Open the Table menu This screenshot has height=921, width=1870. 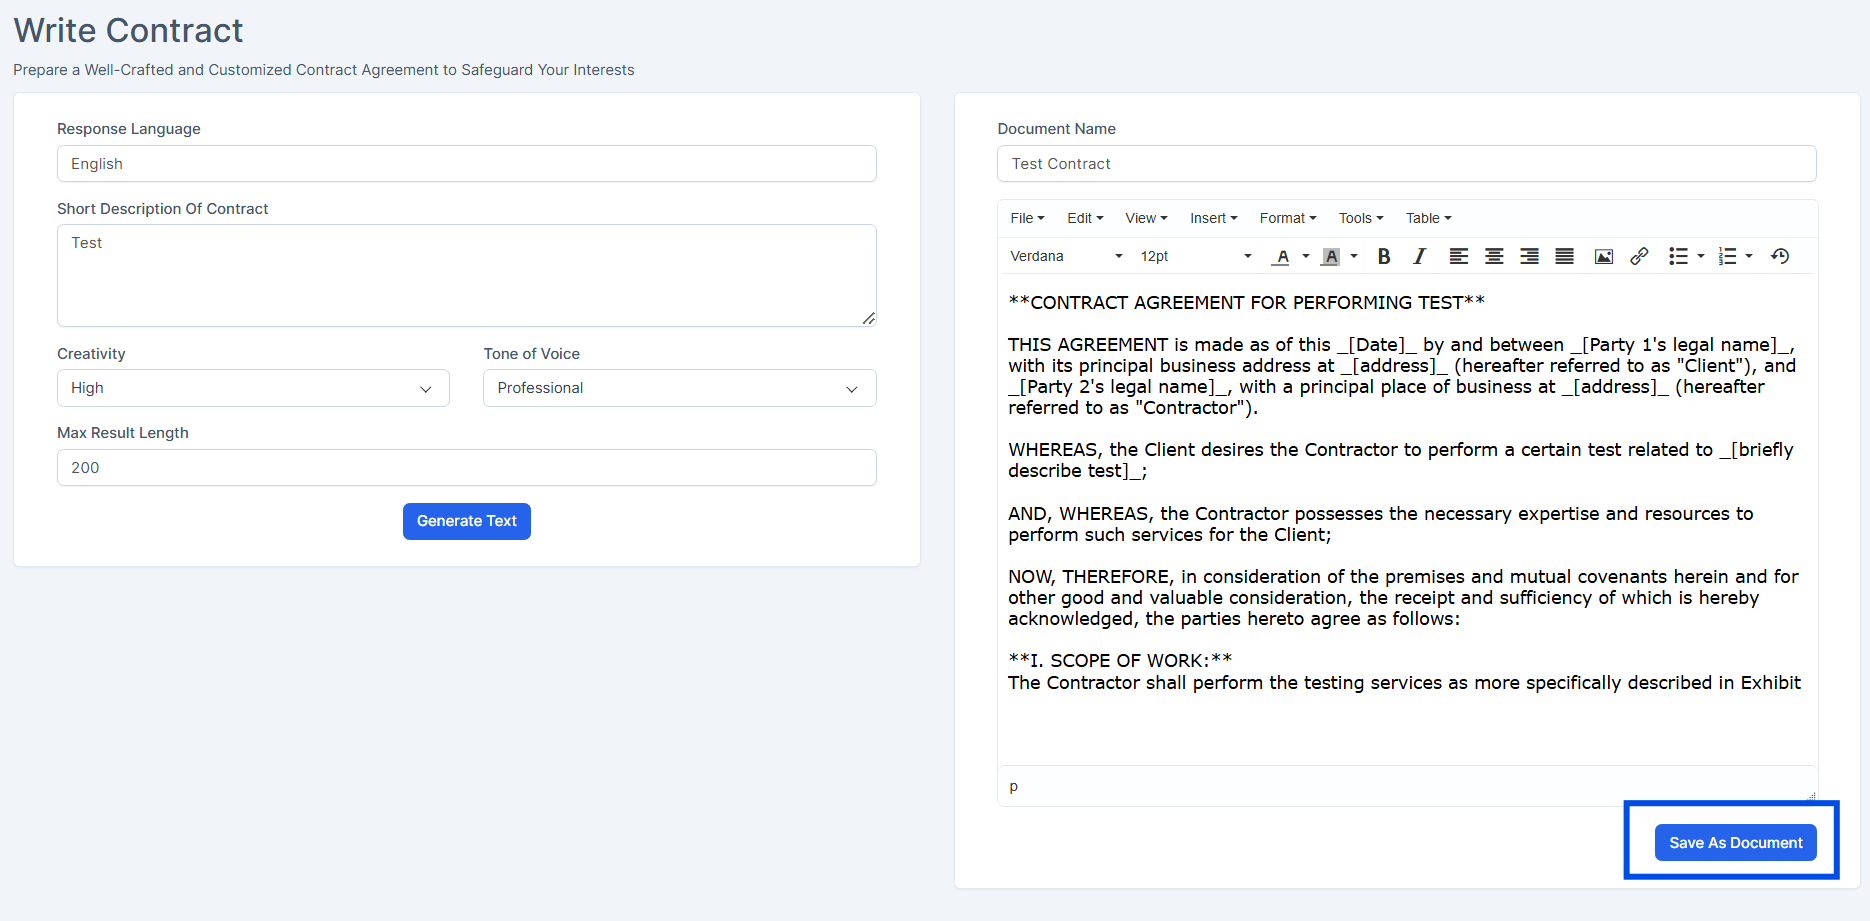pos(1427,218)
